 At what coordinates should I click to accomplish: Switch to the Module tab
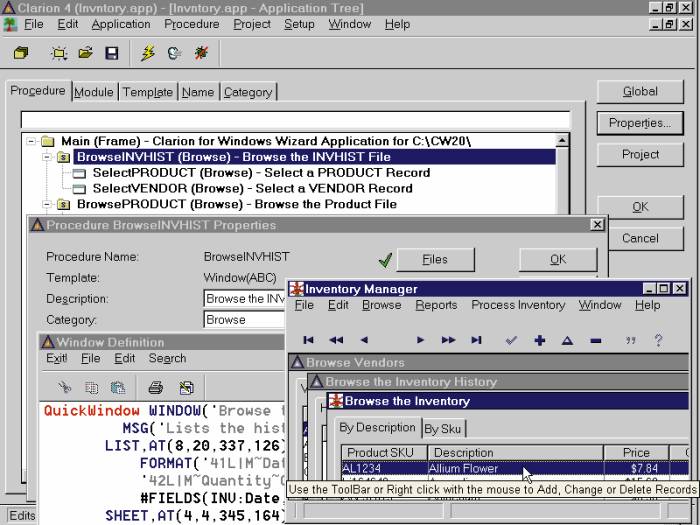point(94,92)
